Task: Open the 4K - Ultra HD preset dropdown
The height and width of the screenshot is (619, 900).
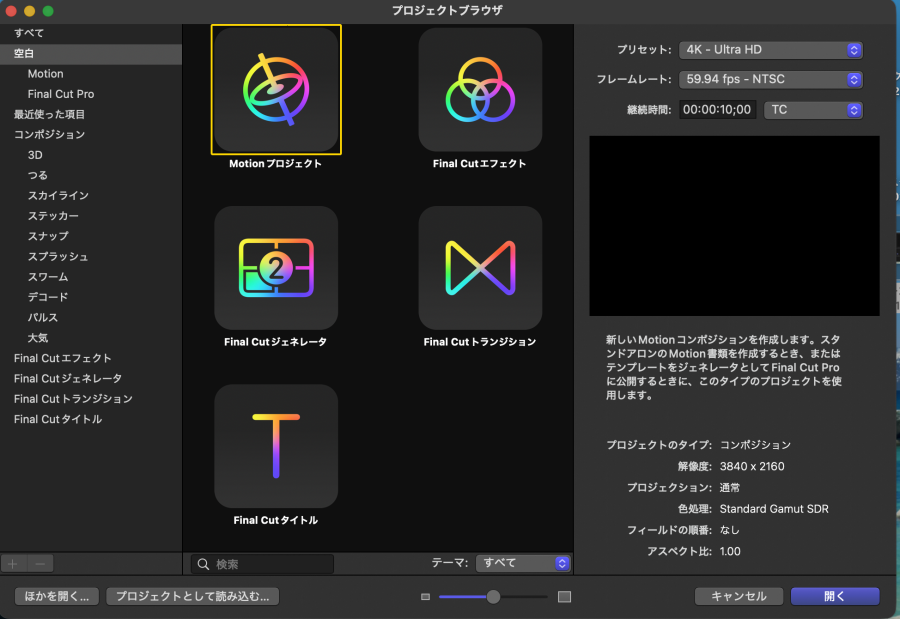Action: [770, 49]
